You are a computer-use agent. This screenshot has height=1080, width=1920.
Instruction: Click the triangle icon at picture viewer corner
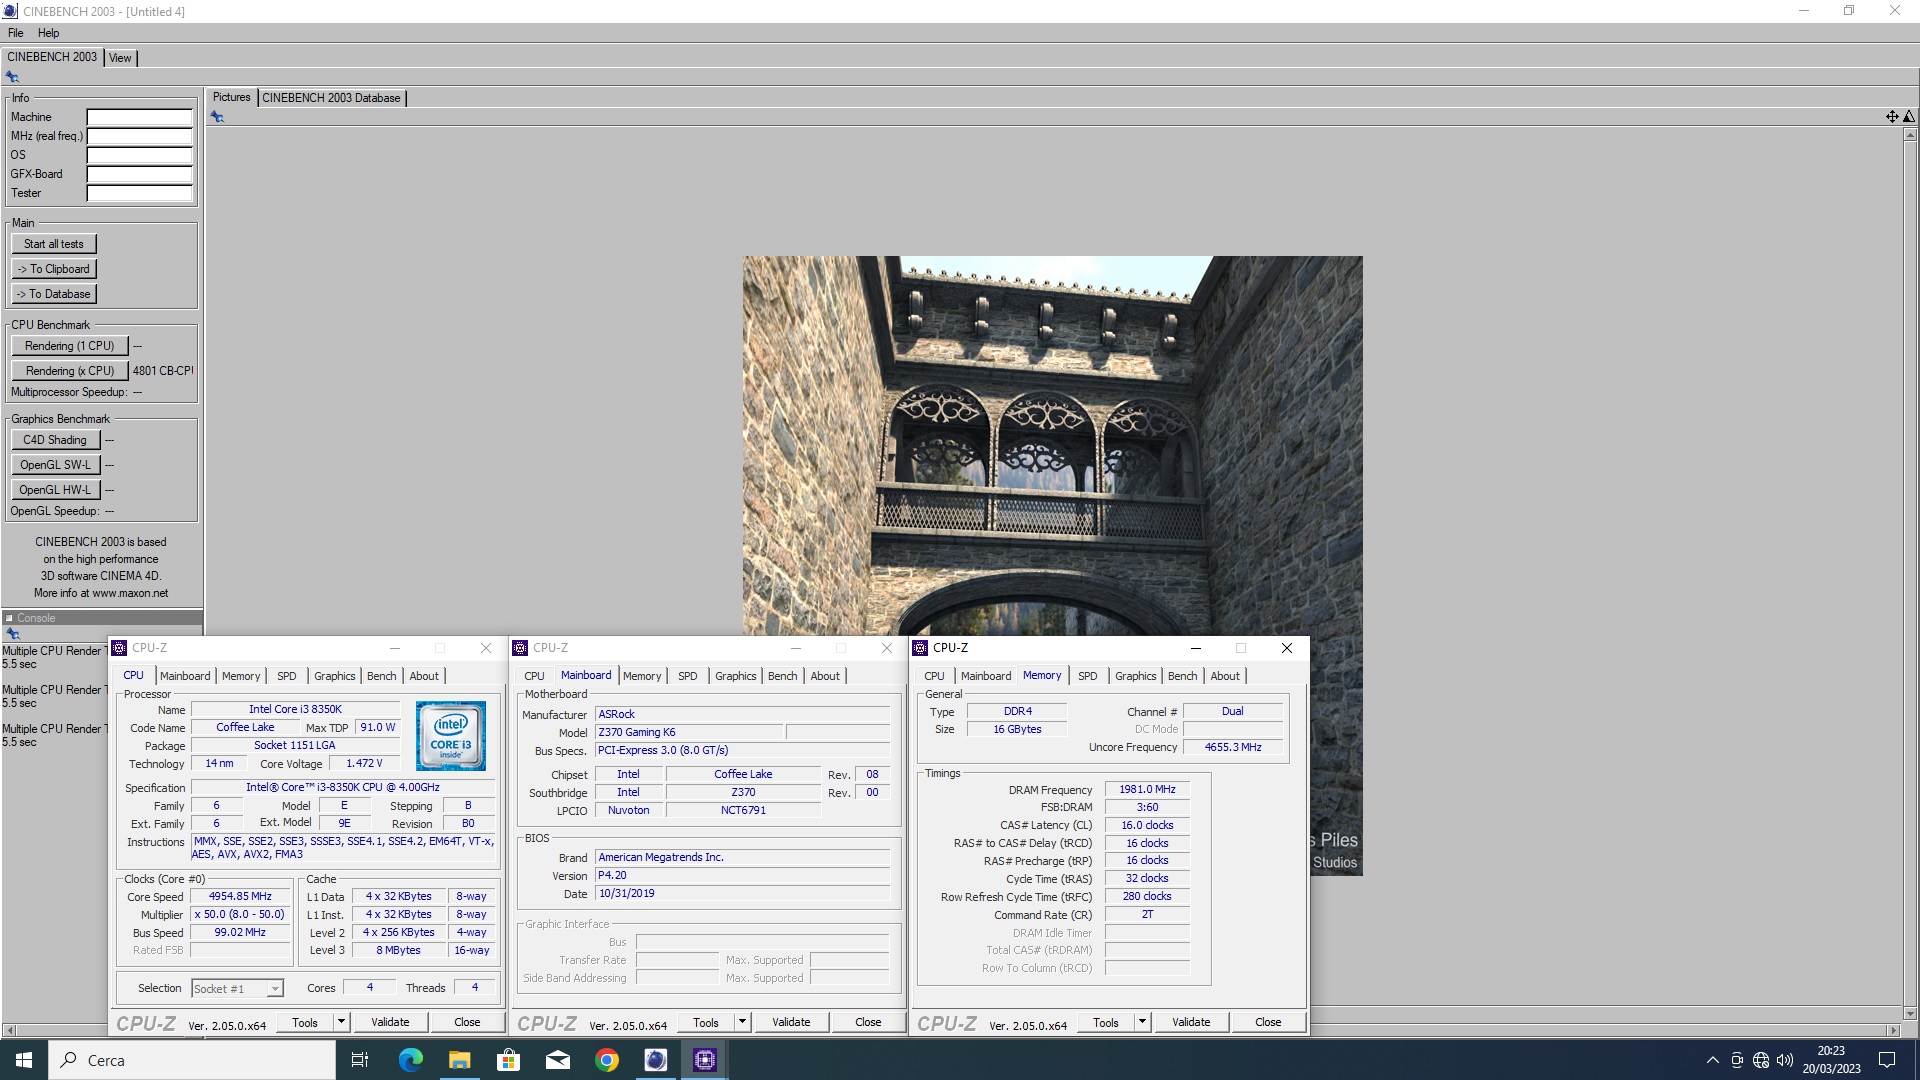[1909, 117]
